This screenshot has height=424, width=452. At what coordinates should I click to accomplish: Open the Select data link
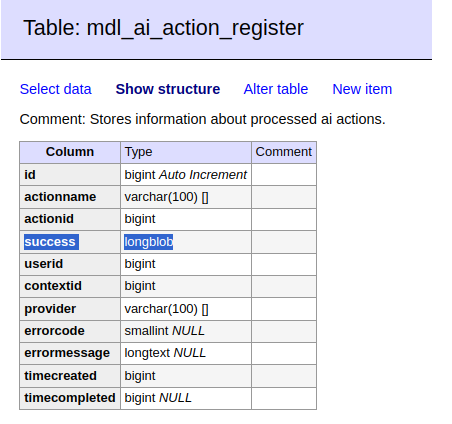(55, 89)
